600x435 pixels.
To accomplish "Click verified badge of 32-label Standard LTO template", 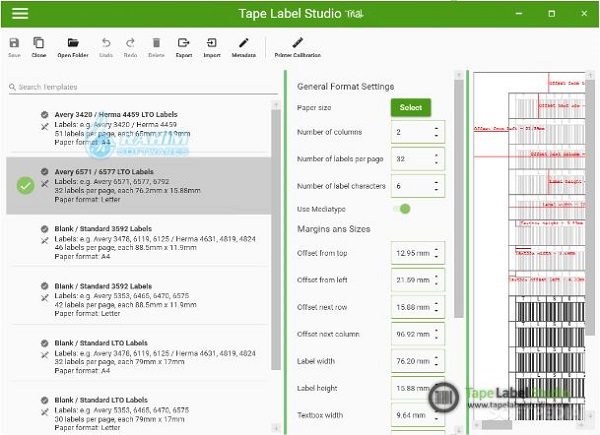I will coord(45,343).
